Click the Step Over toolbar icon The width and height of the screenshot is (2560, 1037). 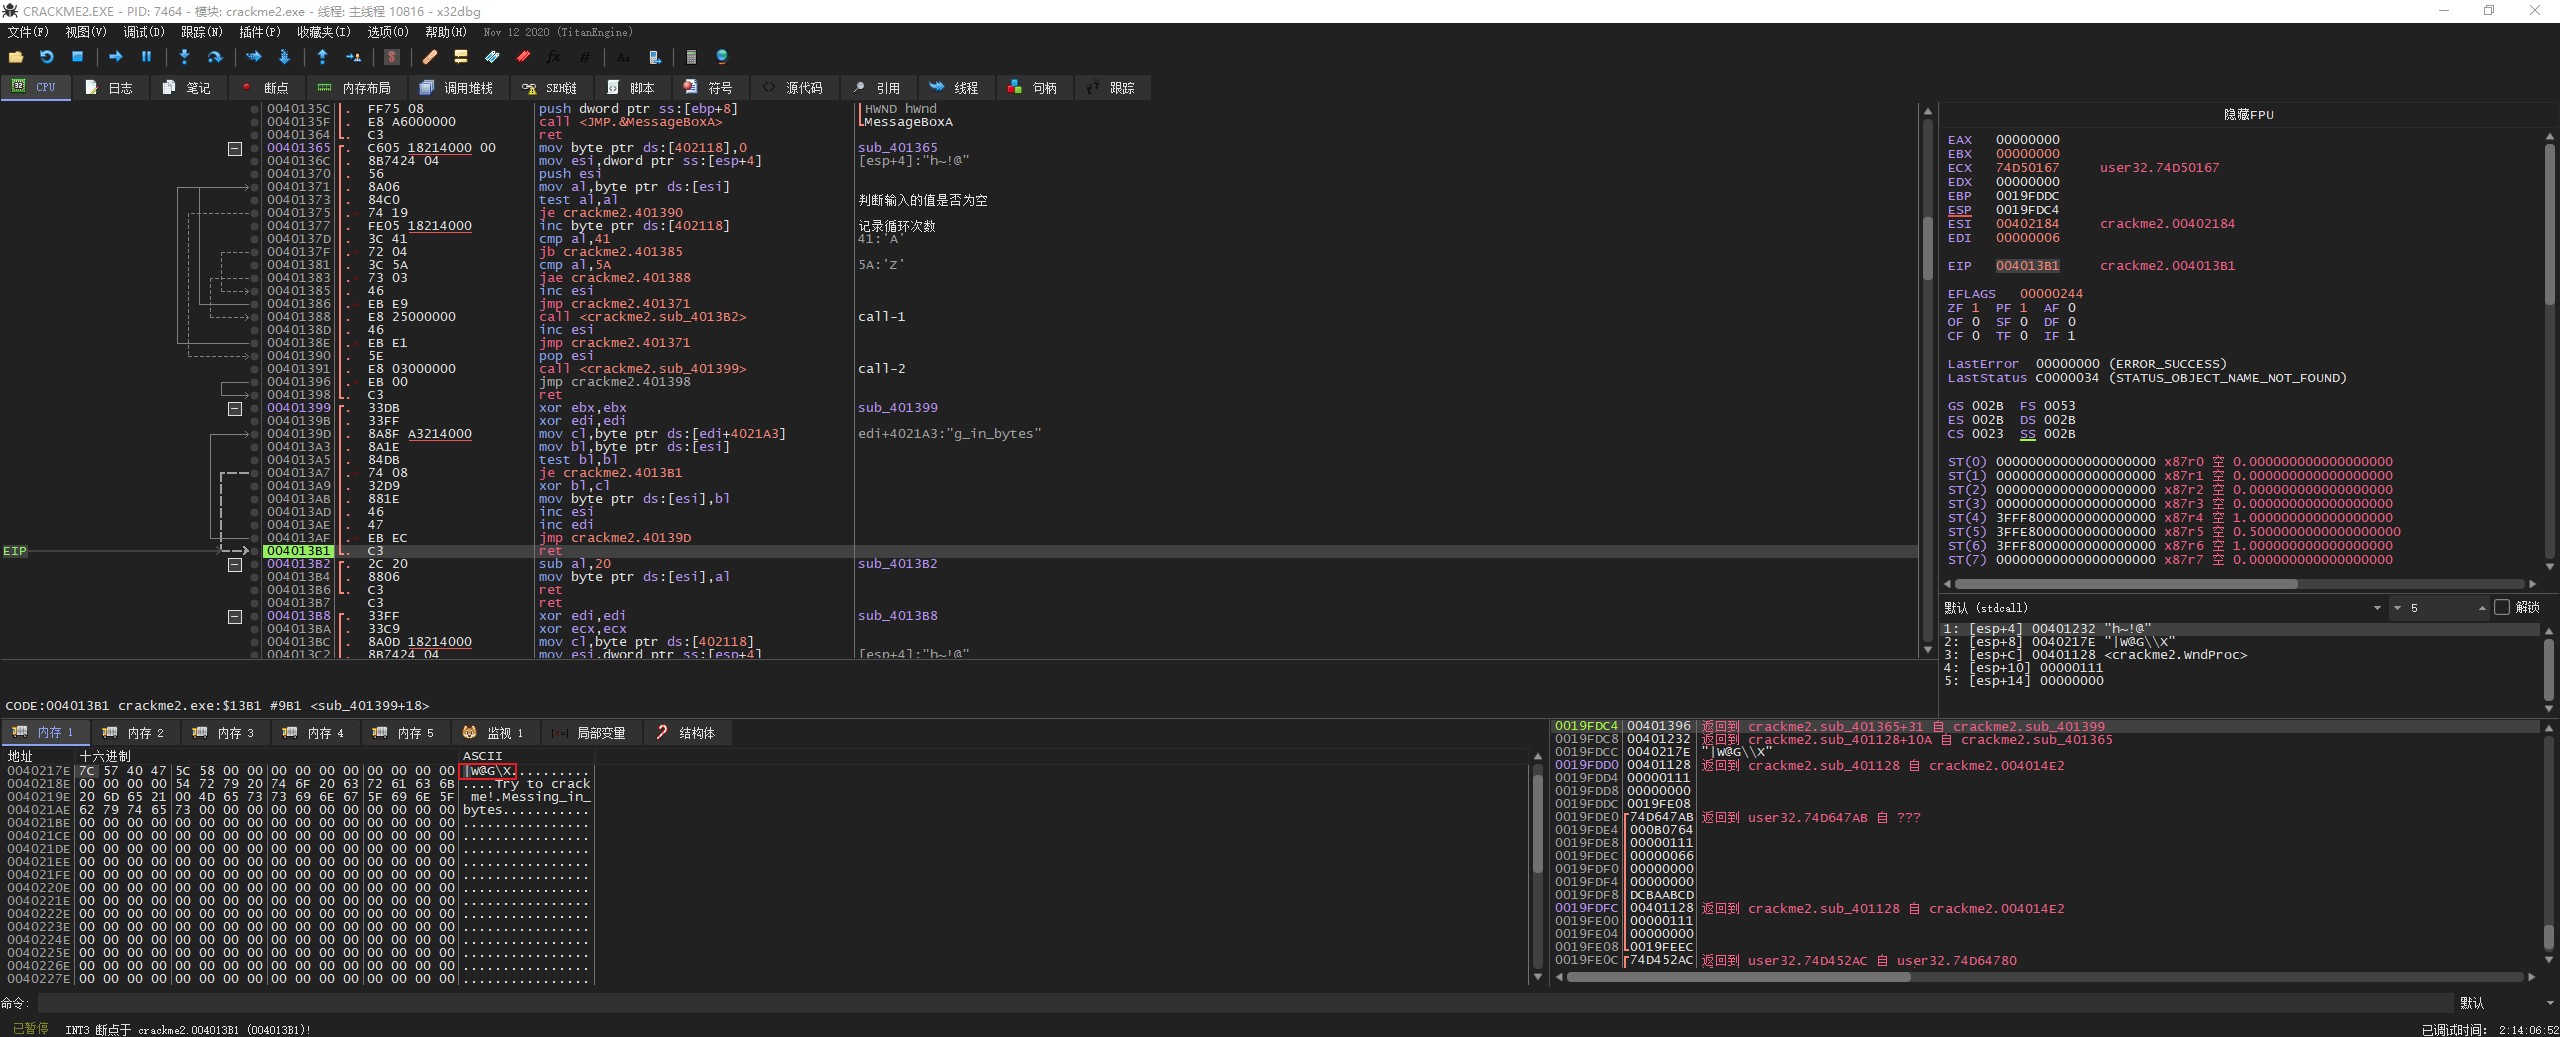(214, 57)
